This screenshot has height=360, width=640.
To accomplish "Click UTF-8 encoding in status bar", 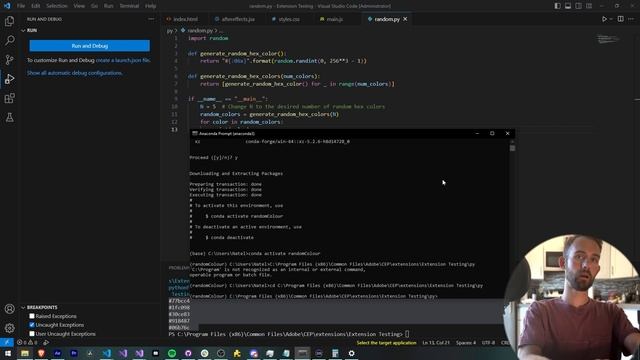I will 488,343.
